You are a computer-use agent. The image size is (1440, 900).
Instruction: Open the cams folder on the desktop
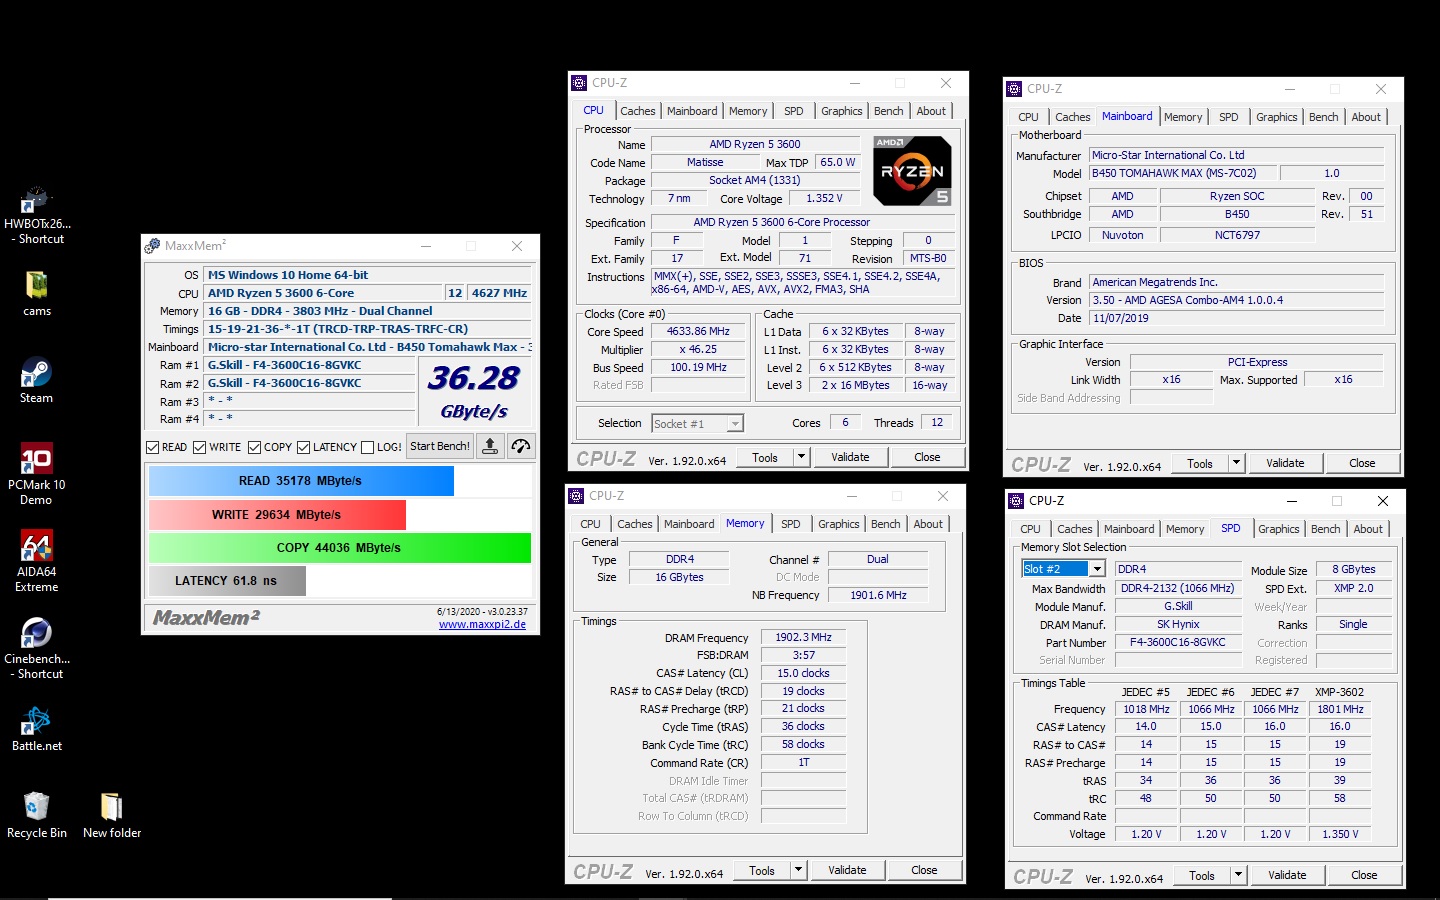point(37,294)
